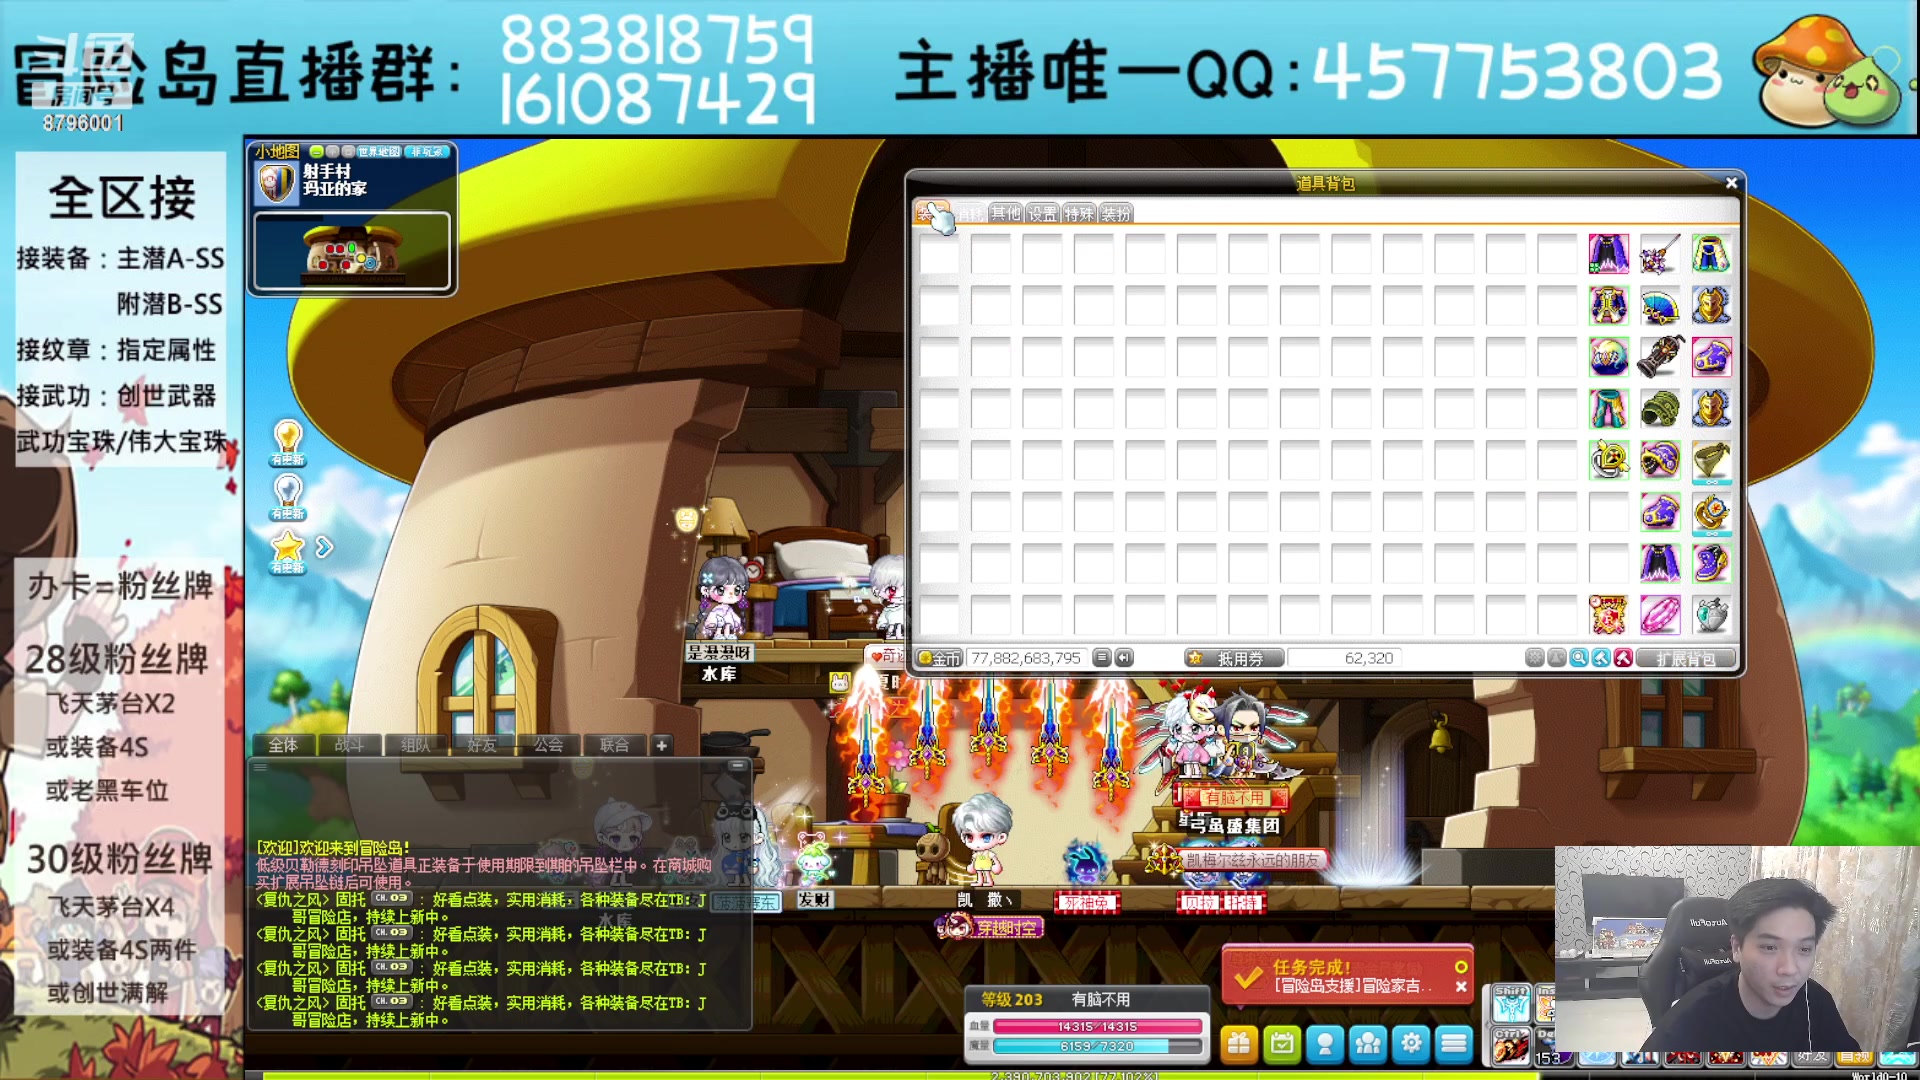The image size is (1920, 1080).
Task: Click the list icon beside the meso amount
Action: (1102, 658)
